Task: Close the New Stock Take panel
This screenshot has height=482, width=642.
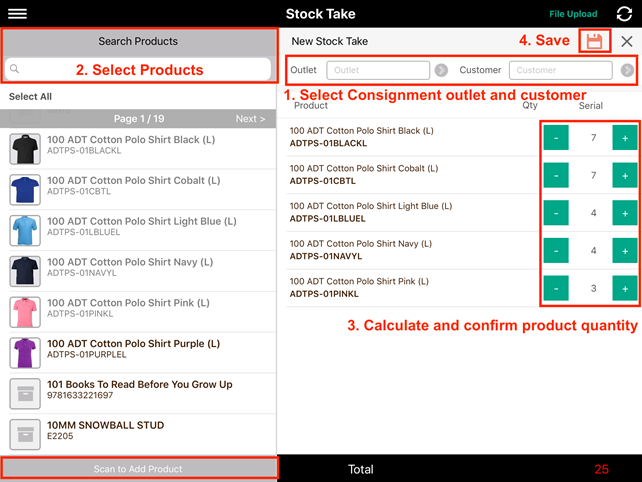Action: [x=626, y=41]
